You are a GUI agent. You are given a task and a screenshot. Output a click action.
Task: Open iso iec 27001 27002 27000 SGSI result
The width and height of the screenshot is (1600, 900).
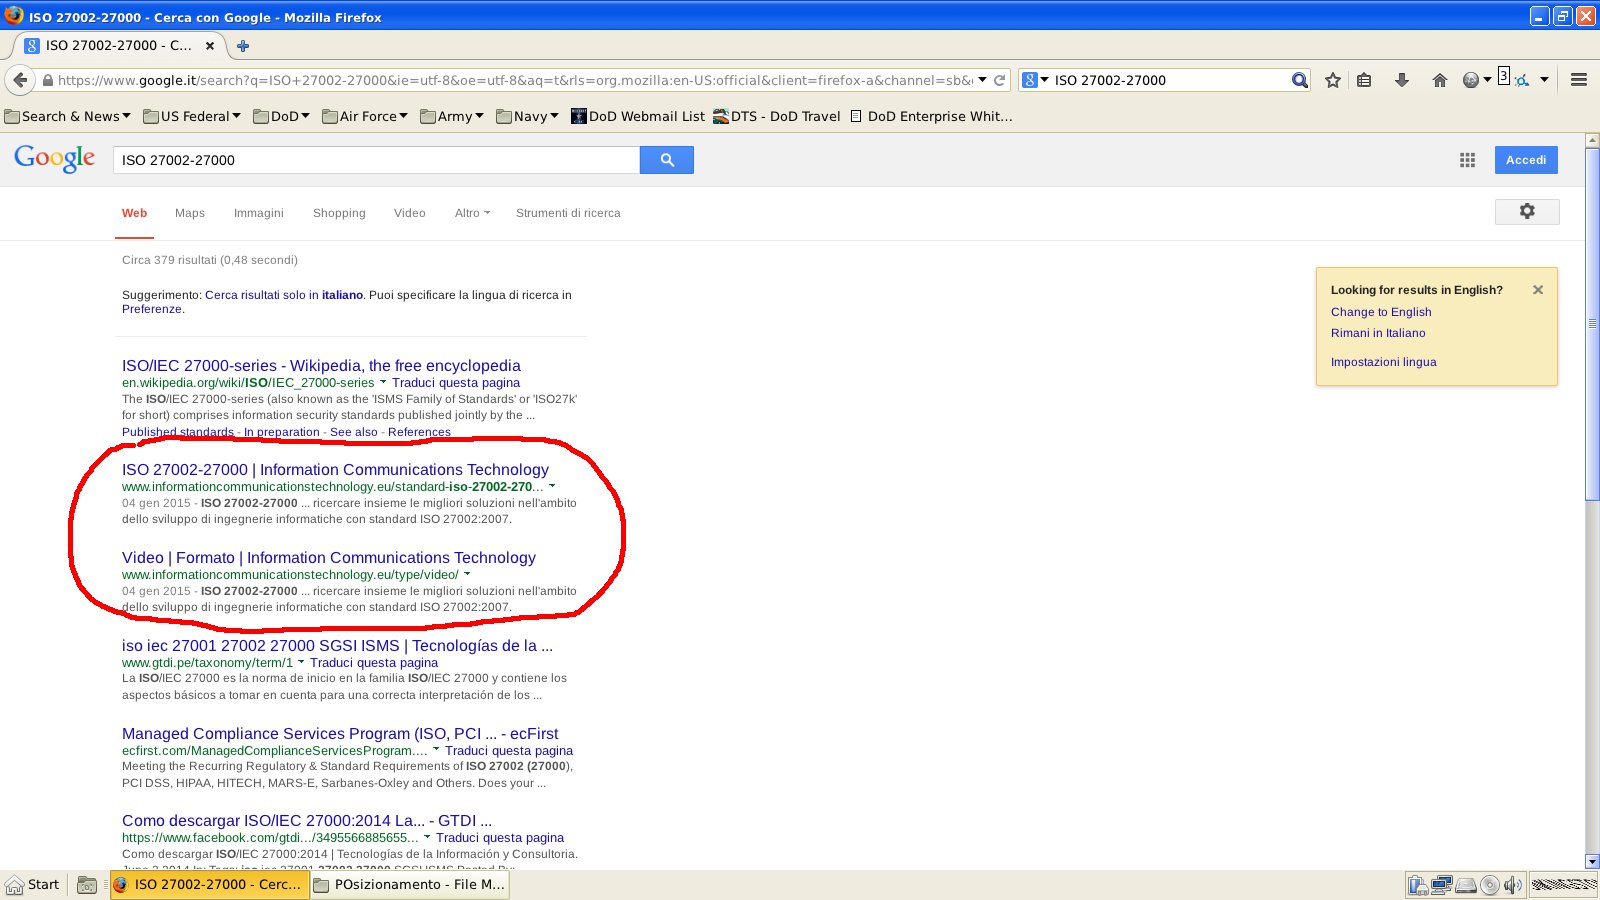[x=337, y=646]
